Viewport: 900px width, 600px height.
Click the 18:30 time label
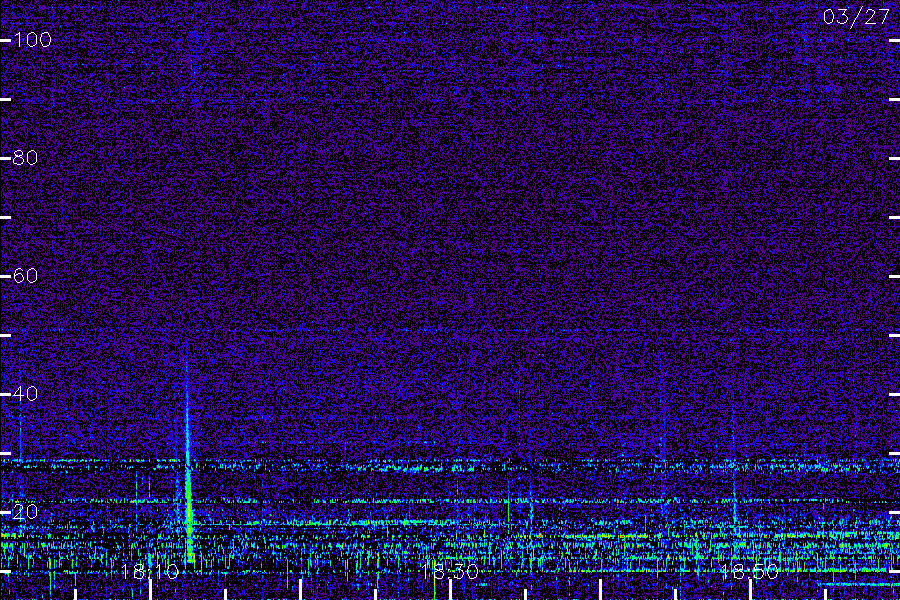point(449,571)
